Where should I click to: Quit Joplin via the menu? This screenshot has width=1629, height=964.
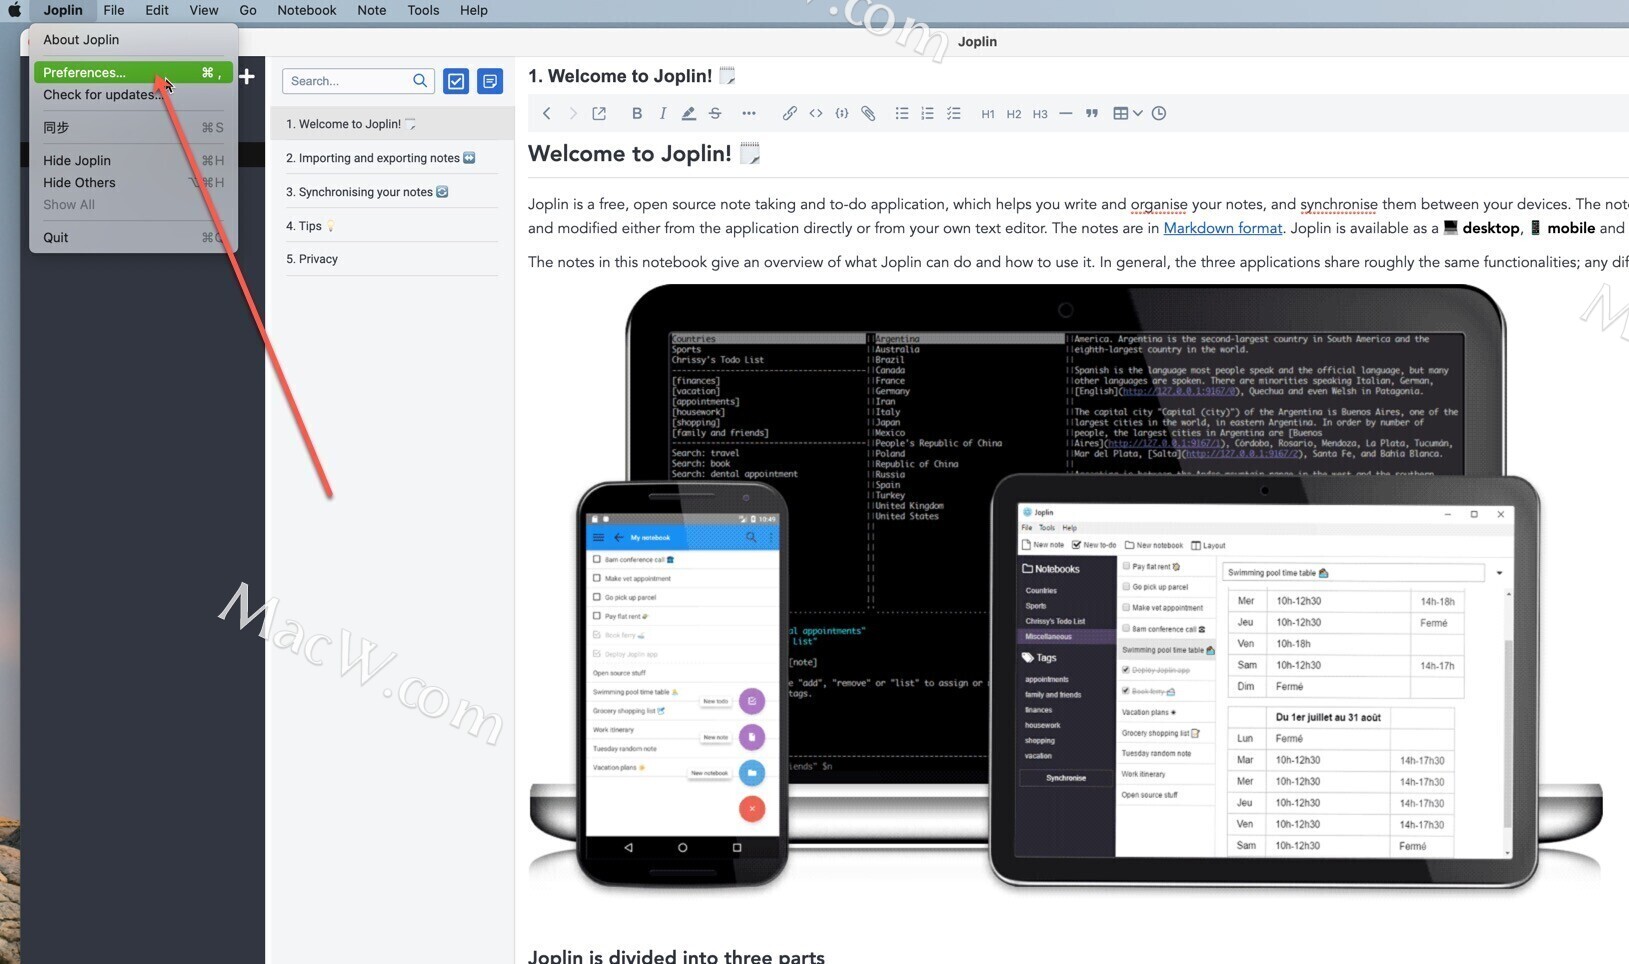pos(133,238)
